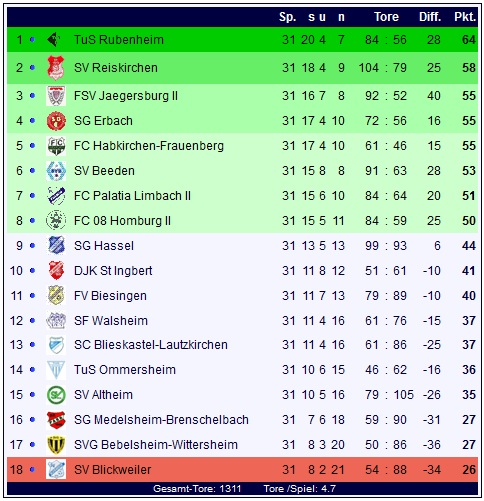Click the FV Biesingen yellow crest

coord(56,296)
